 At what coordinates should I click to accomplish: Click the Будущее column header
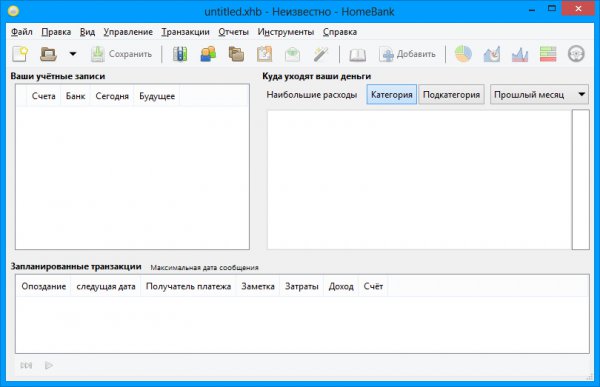tap(157, 96)
